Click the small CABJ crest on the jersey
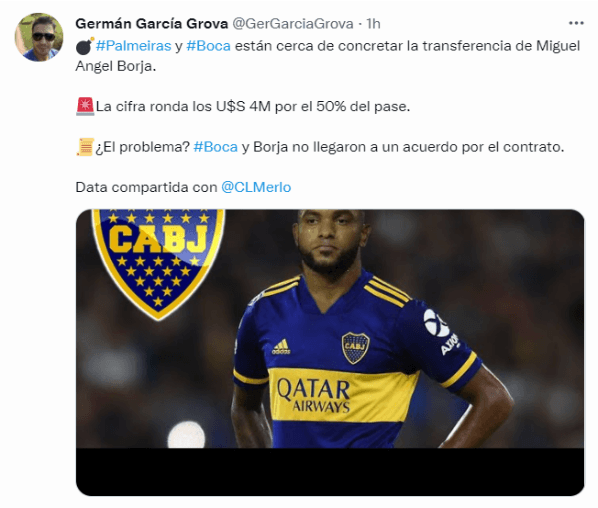This screenshot has height=508, width=598. pos(355,347)
